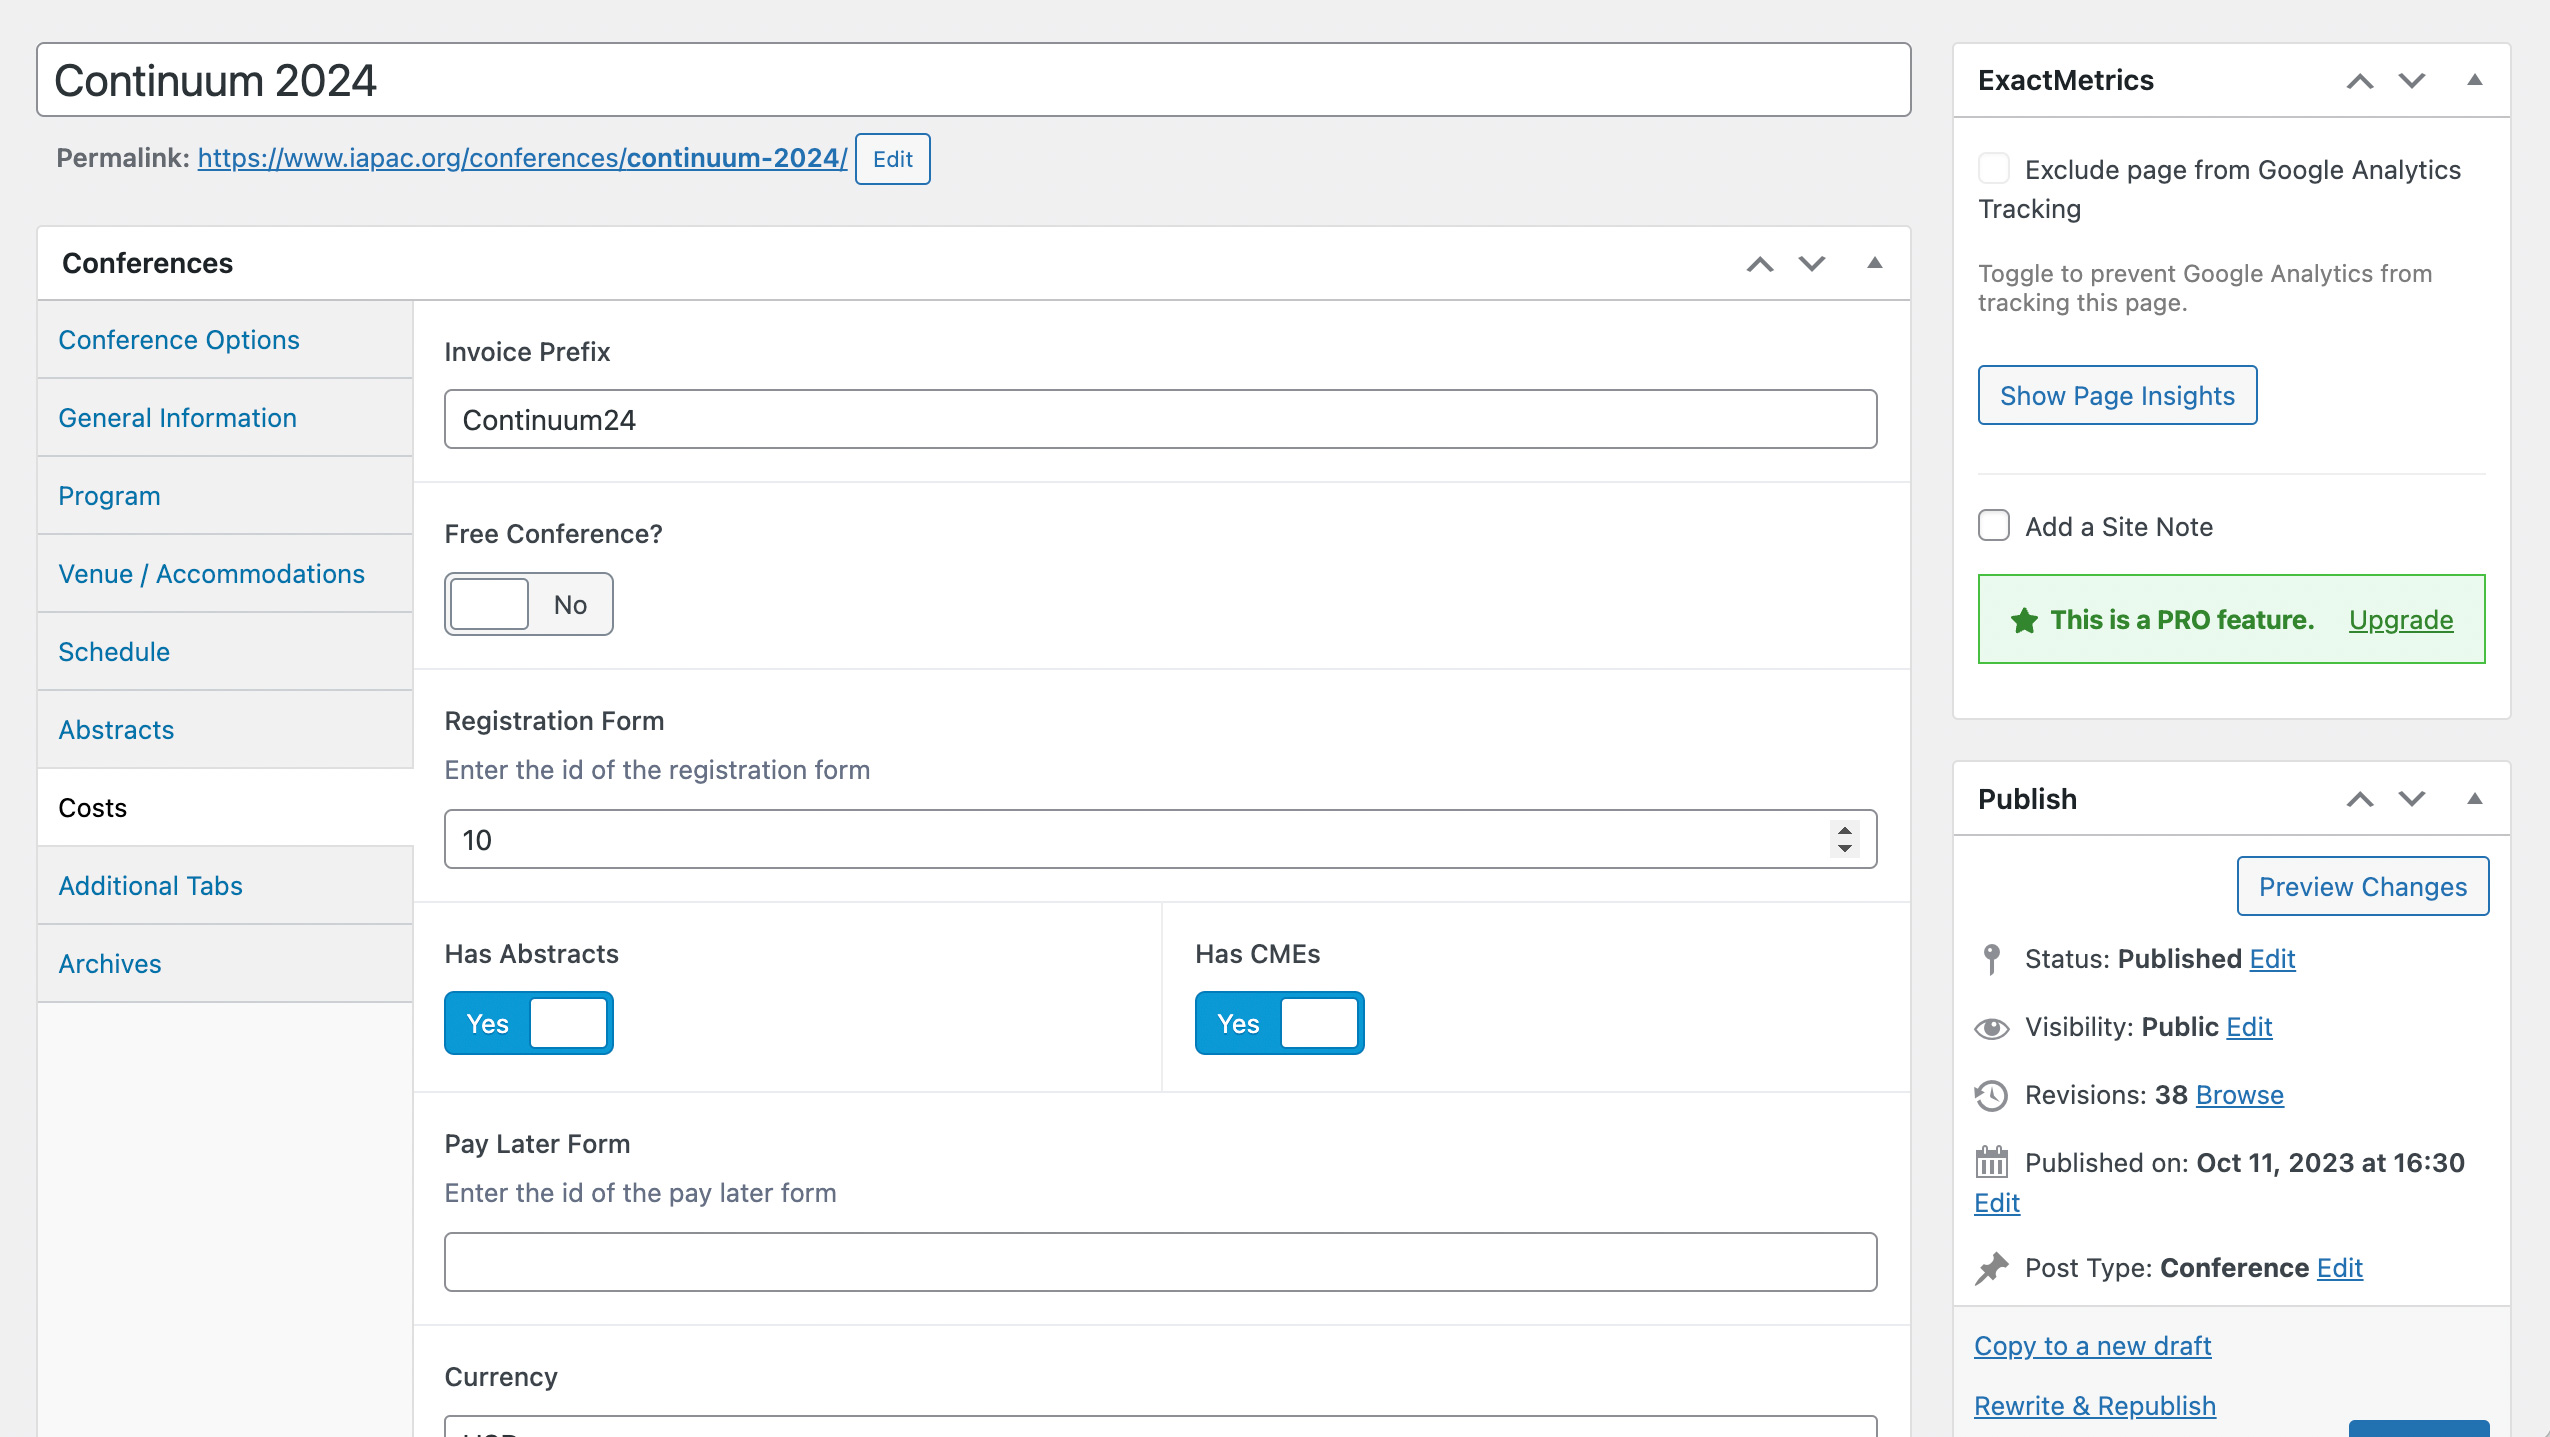Edit the Public visibility
Viewport: 2550px width, 1437px height.
point(2249,1027)
